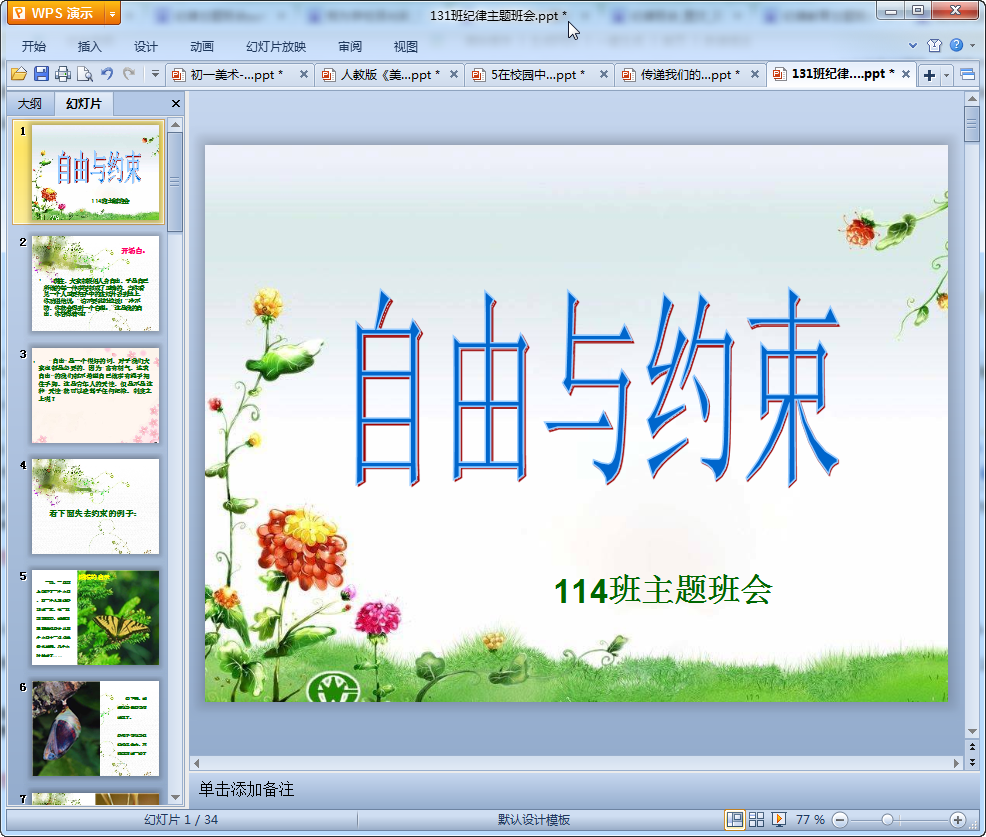Viewport: 986px width, 837px height.
Task: Click the Open folder icon in toolbar
Action: [19, 74]
